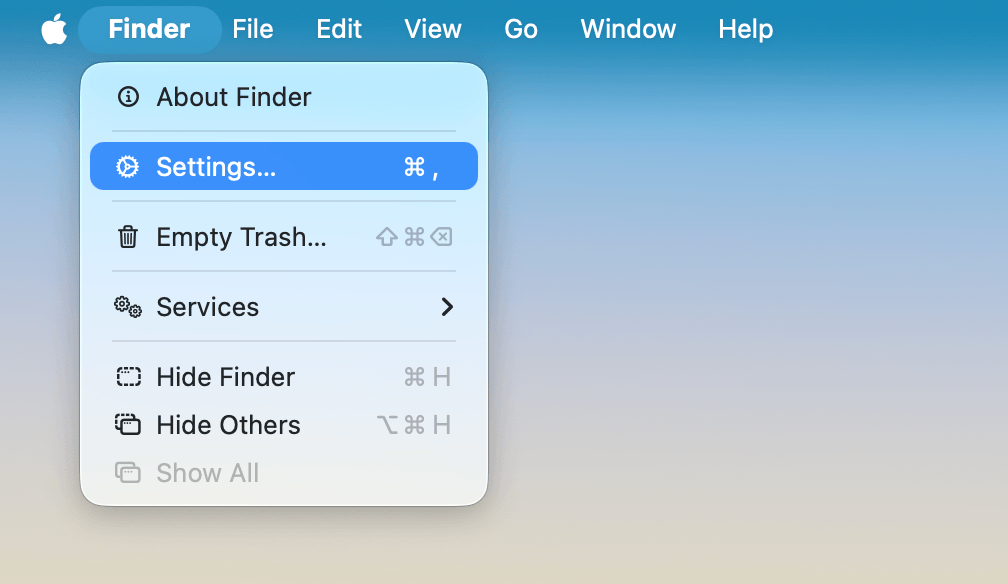Select Hide Finder
This screenshot has height=584, width=1008.
(x=225, y=377)
